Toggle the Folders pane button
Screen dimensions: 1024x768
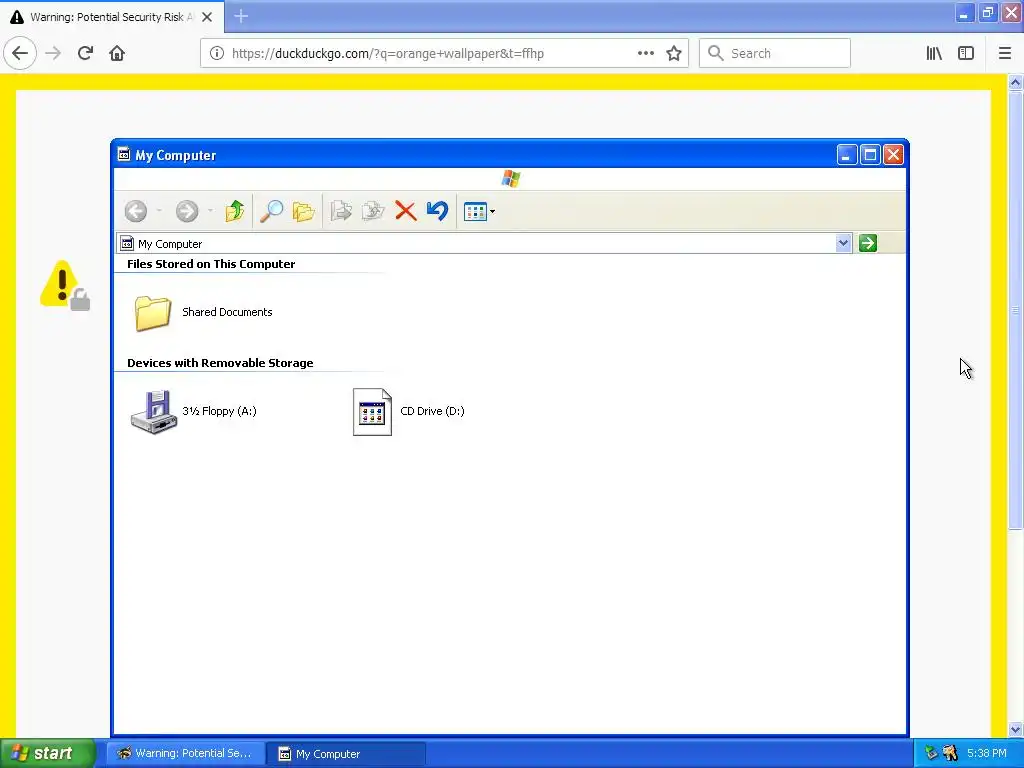click(304, 211)
